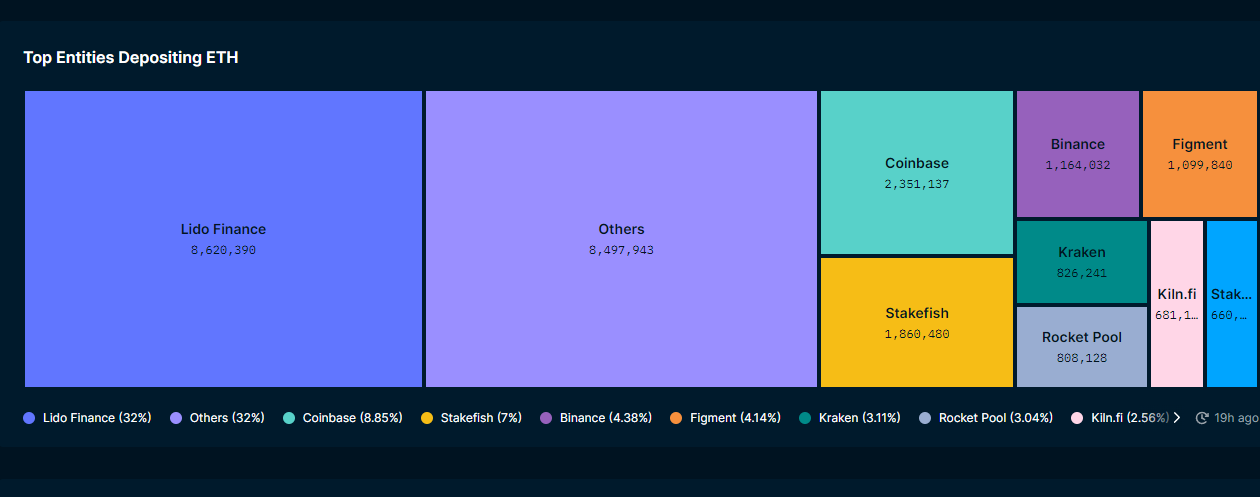The width and height of the screenshot is (1260, 497).
Task: Click the 1,860,480 value in Stakefish
Action: point(917,334)
